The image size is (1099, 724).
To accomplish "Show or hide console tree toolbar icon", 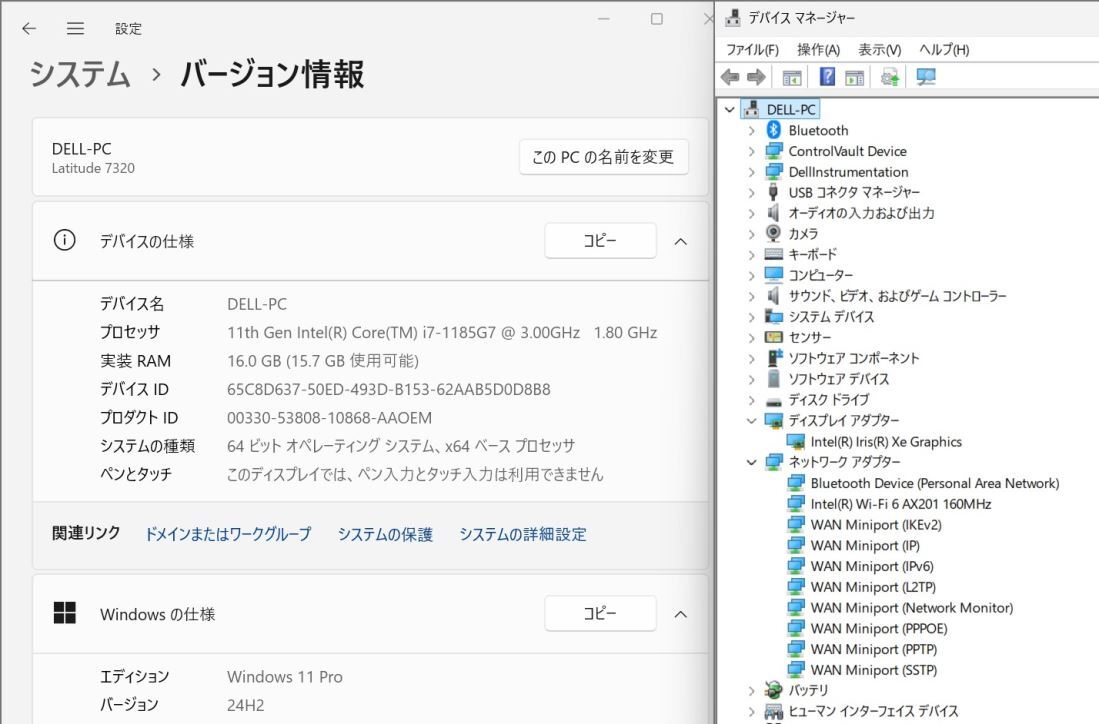I will click(792, 77).
